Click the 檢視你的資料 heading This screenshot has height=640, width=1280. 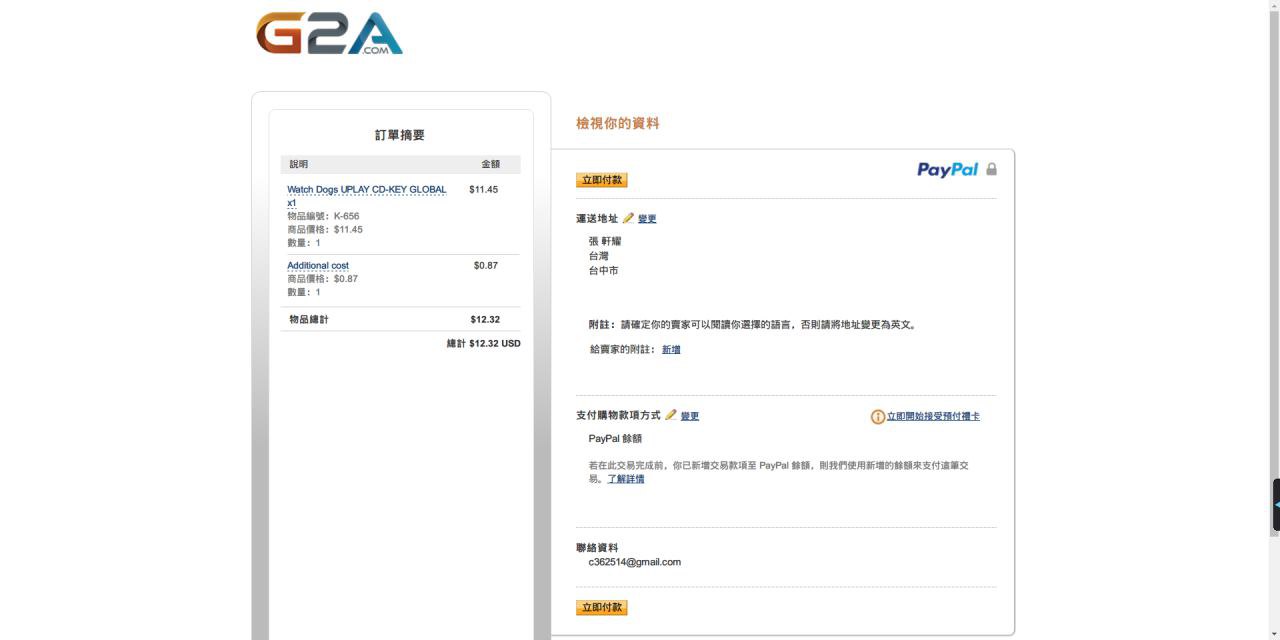(x=618, y=123)
